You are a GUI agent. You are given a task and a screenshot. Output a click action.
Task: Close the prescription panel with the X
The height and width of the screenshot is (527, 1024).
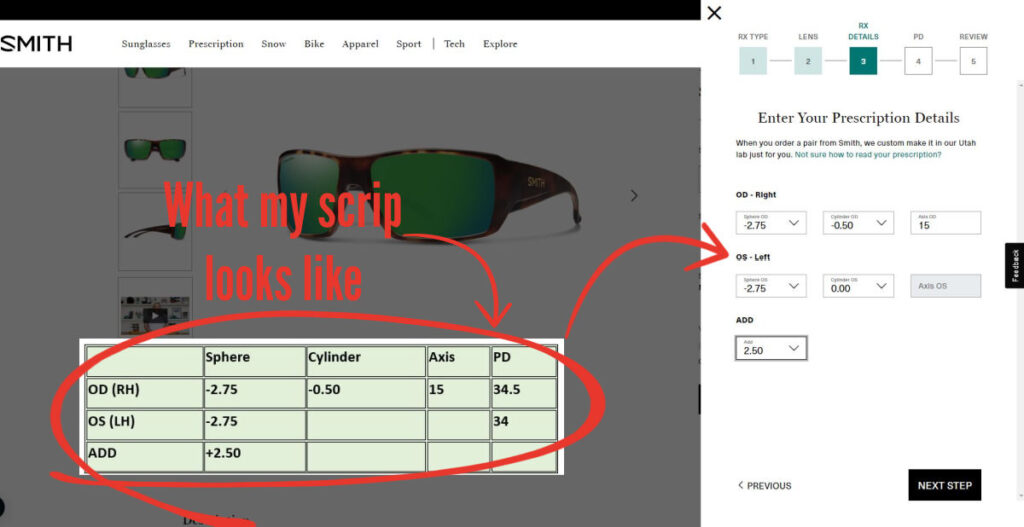[714, 13]
